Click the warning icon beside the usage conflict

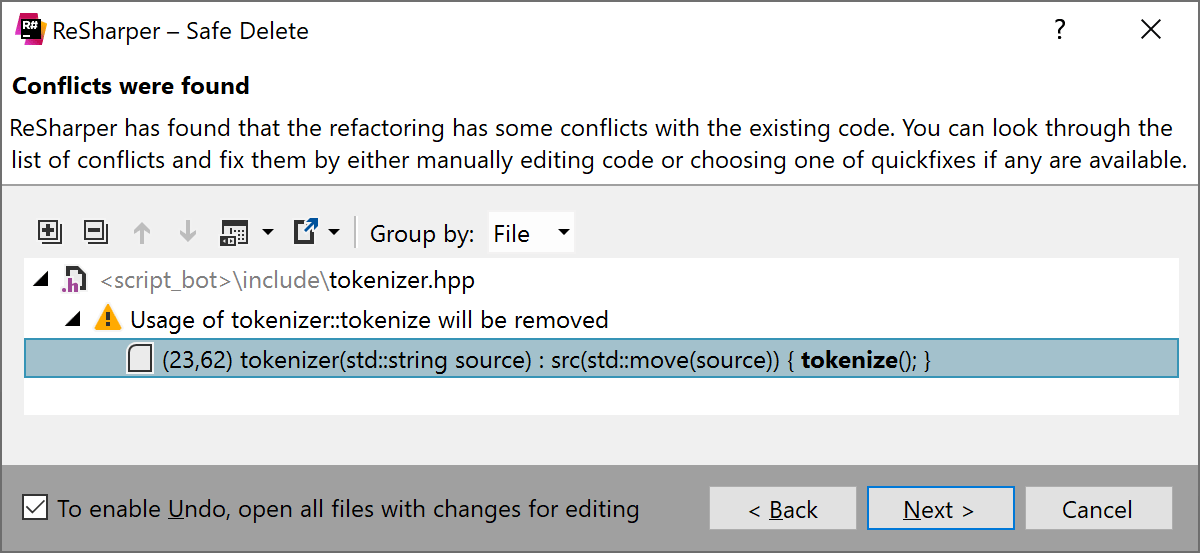pos(107,319)
